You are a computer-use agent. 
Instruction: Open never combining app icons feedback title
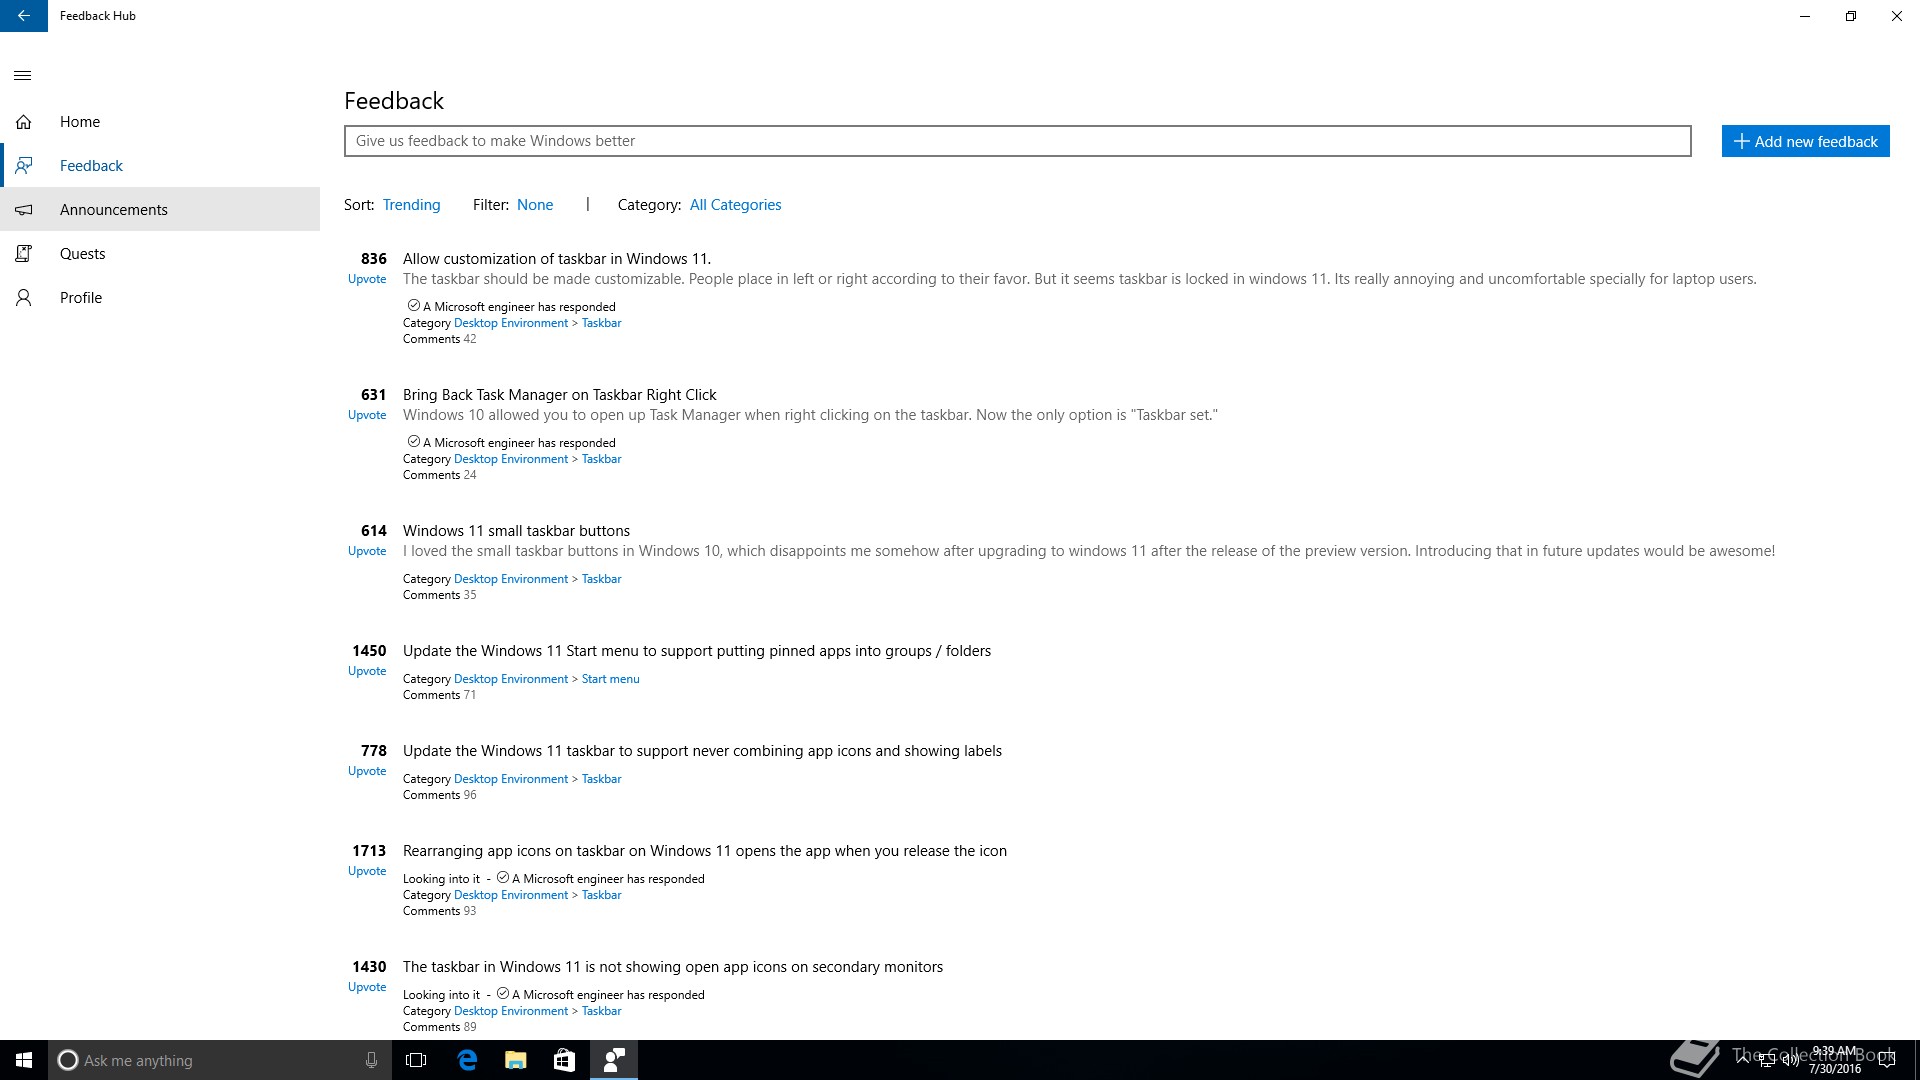click(702, 751)
